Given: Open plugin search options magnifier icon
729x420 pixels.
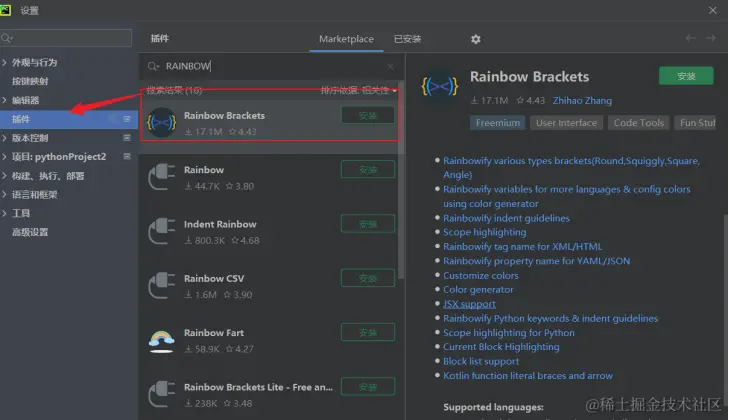Looking at the screenshot, I should 153,67.
